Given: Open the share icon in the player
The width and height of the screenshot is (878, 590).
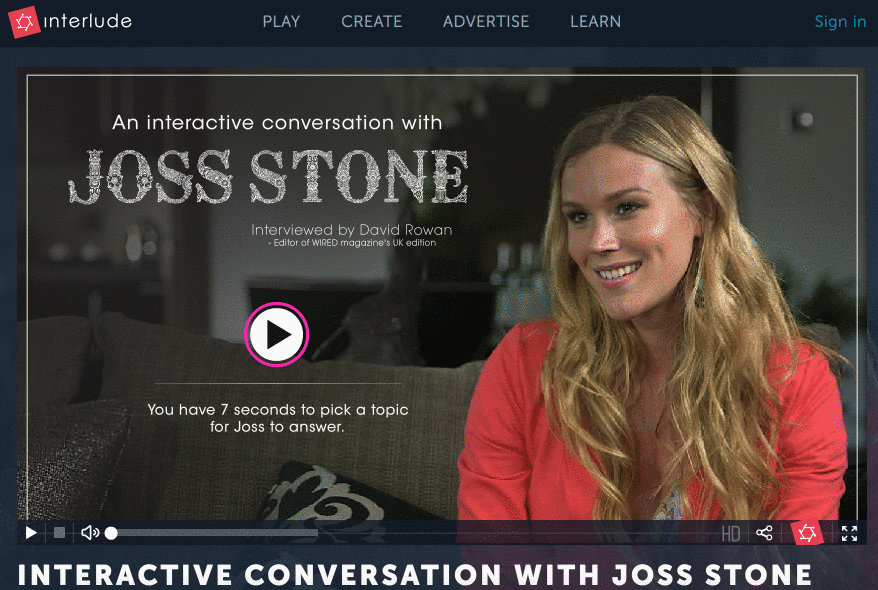Looking at the screenshot, I should click(x=764, y=533).
